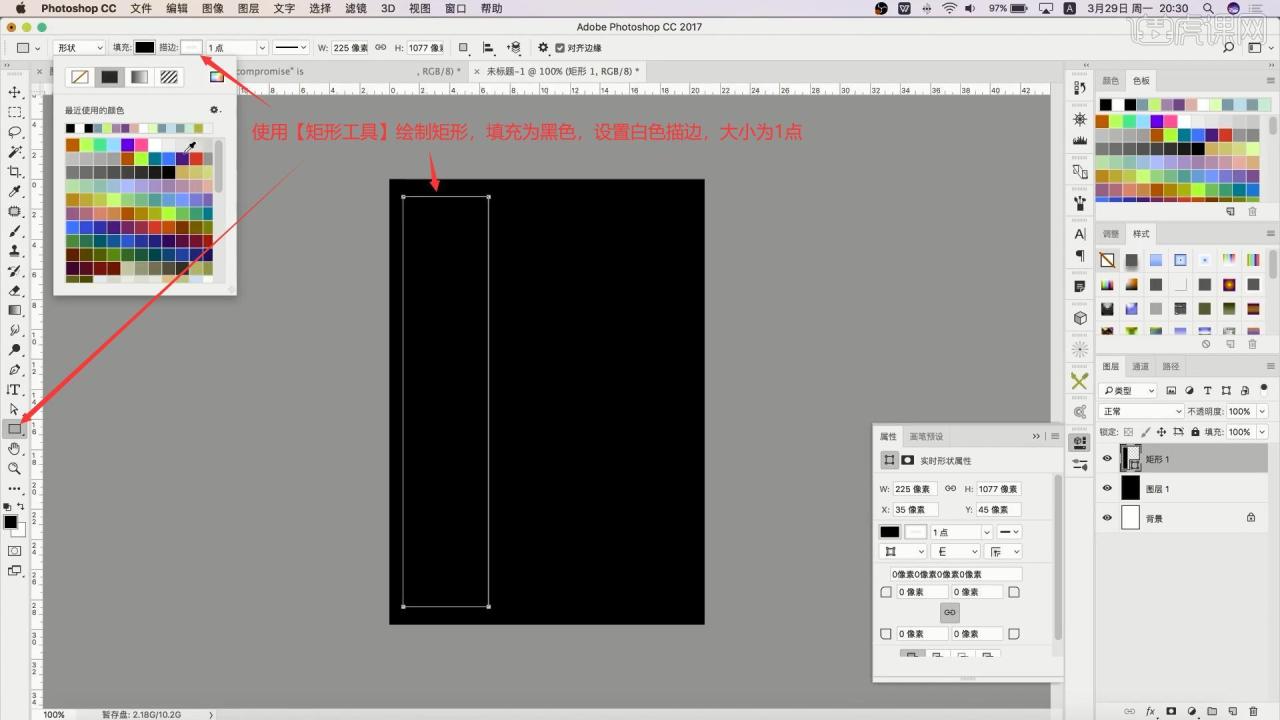
Task: Open the 图像 menu
Action: coord(213,8)
